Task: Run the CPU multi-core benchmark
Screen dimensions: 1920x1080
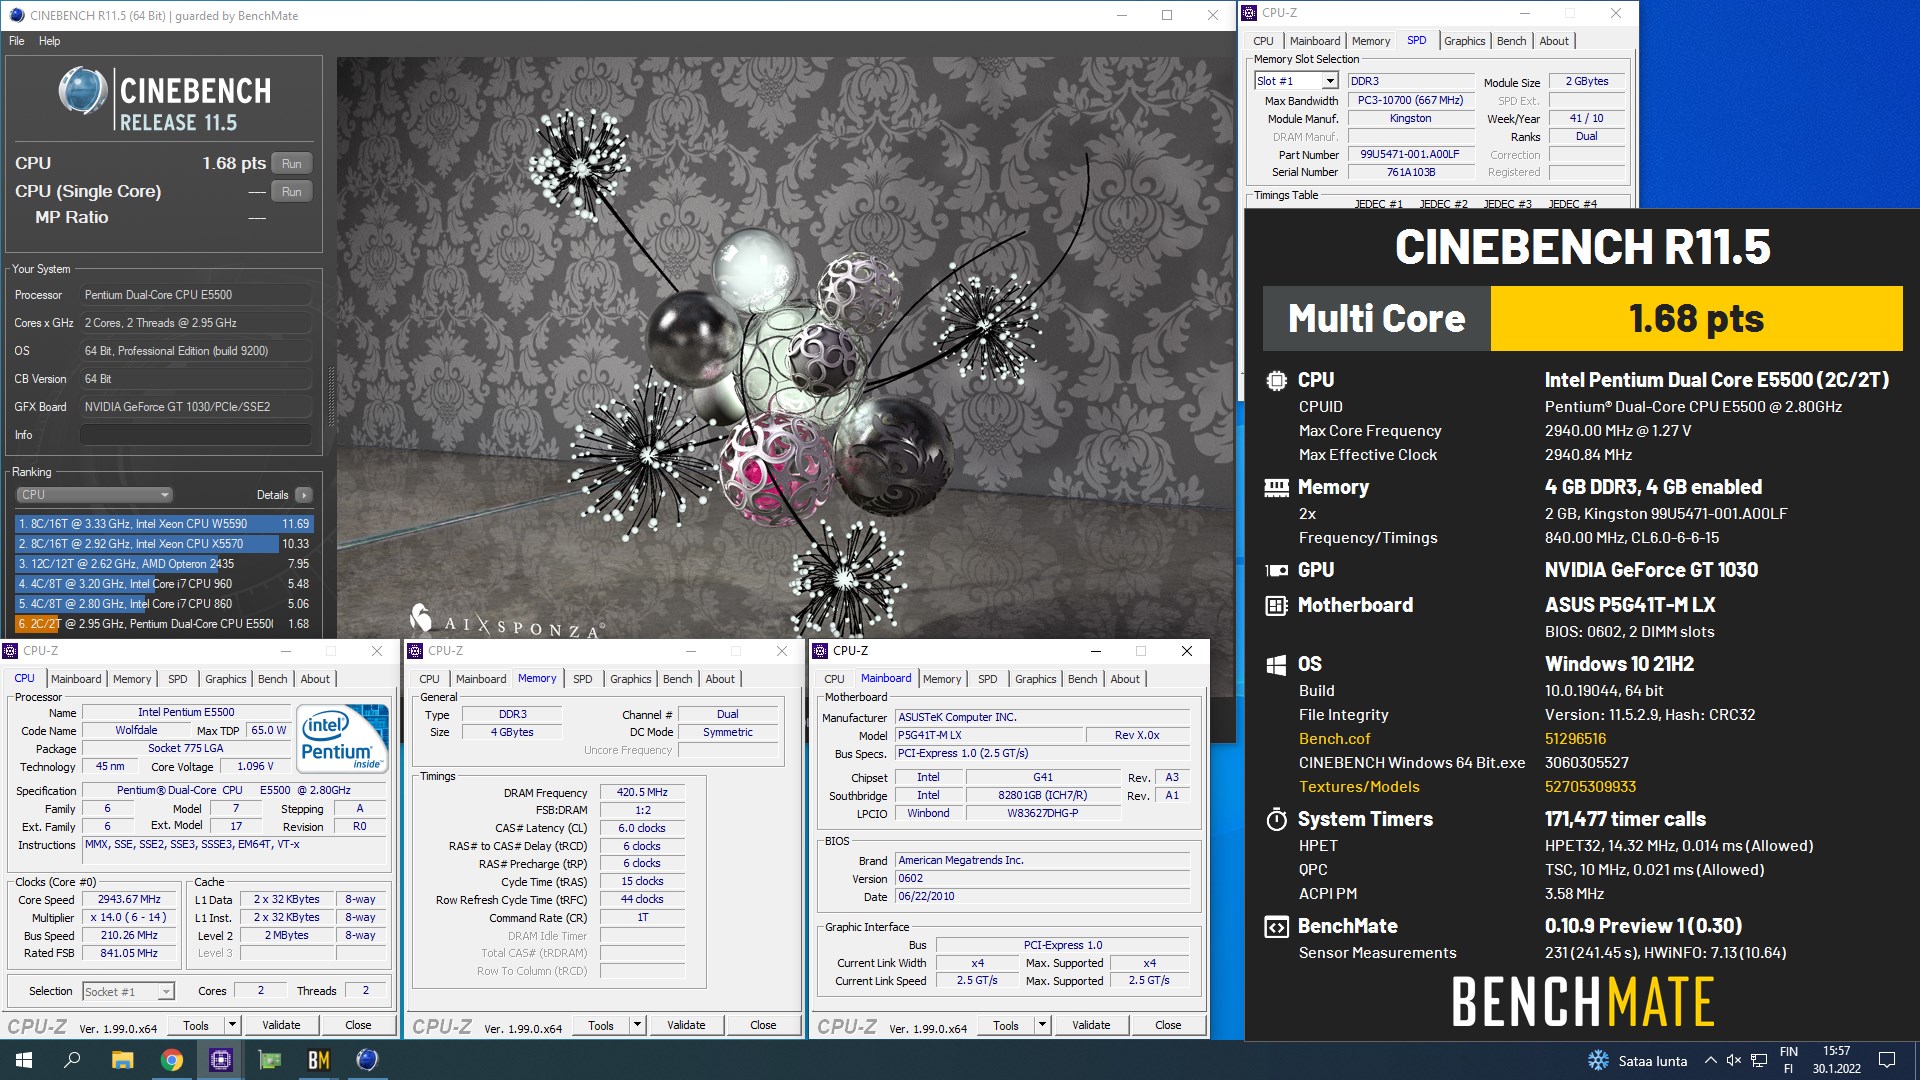Action: coord(291,164)
